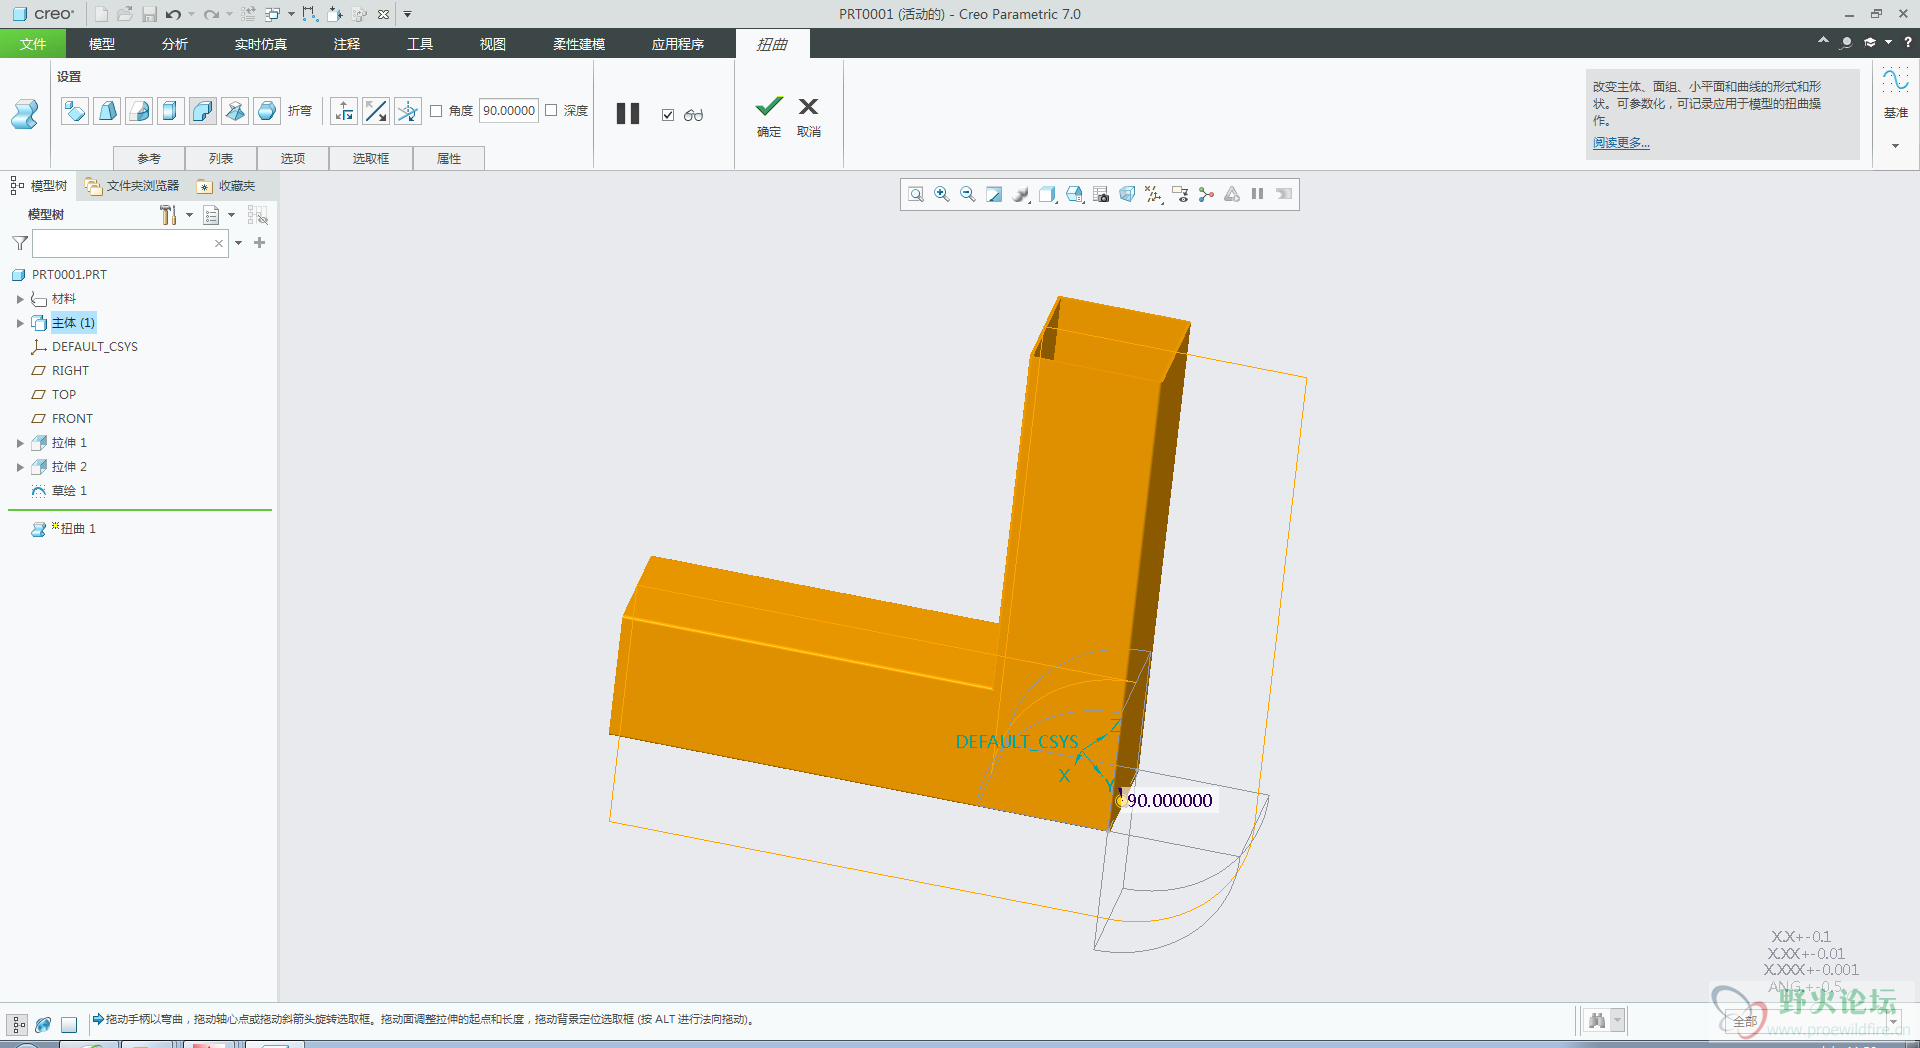Open the 选取框 marquee tab

pos(371,159)
